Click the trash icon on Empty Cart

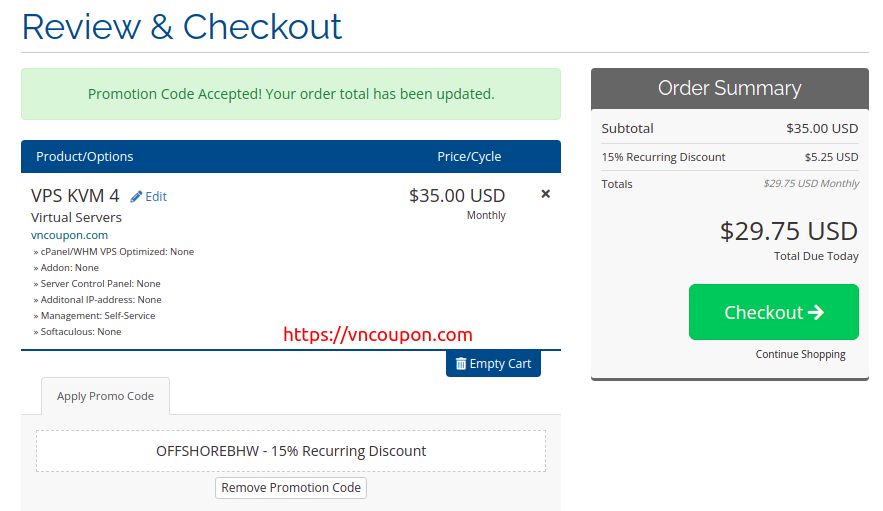(x=461, y=364)
